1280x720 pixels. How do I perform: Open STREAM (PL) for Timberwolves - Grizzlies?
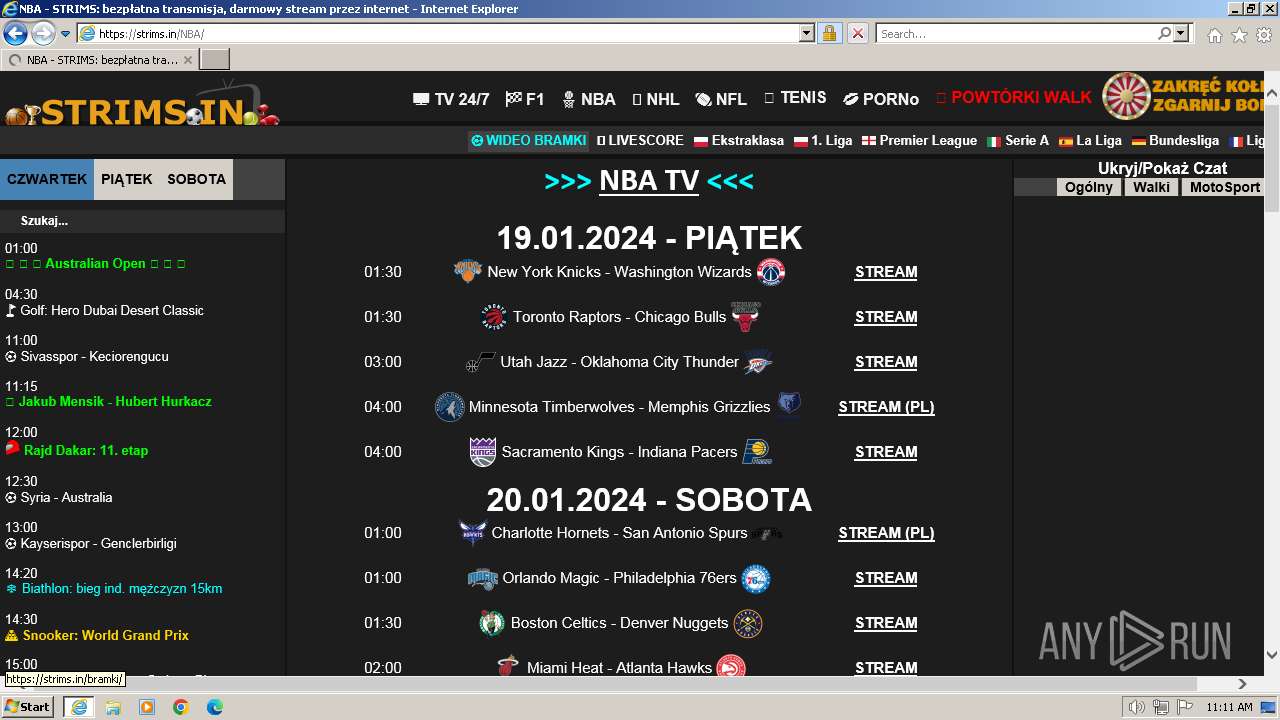[886, 407]
